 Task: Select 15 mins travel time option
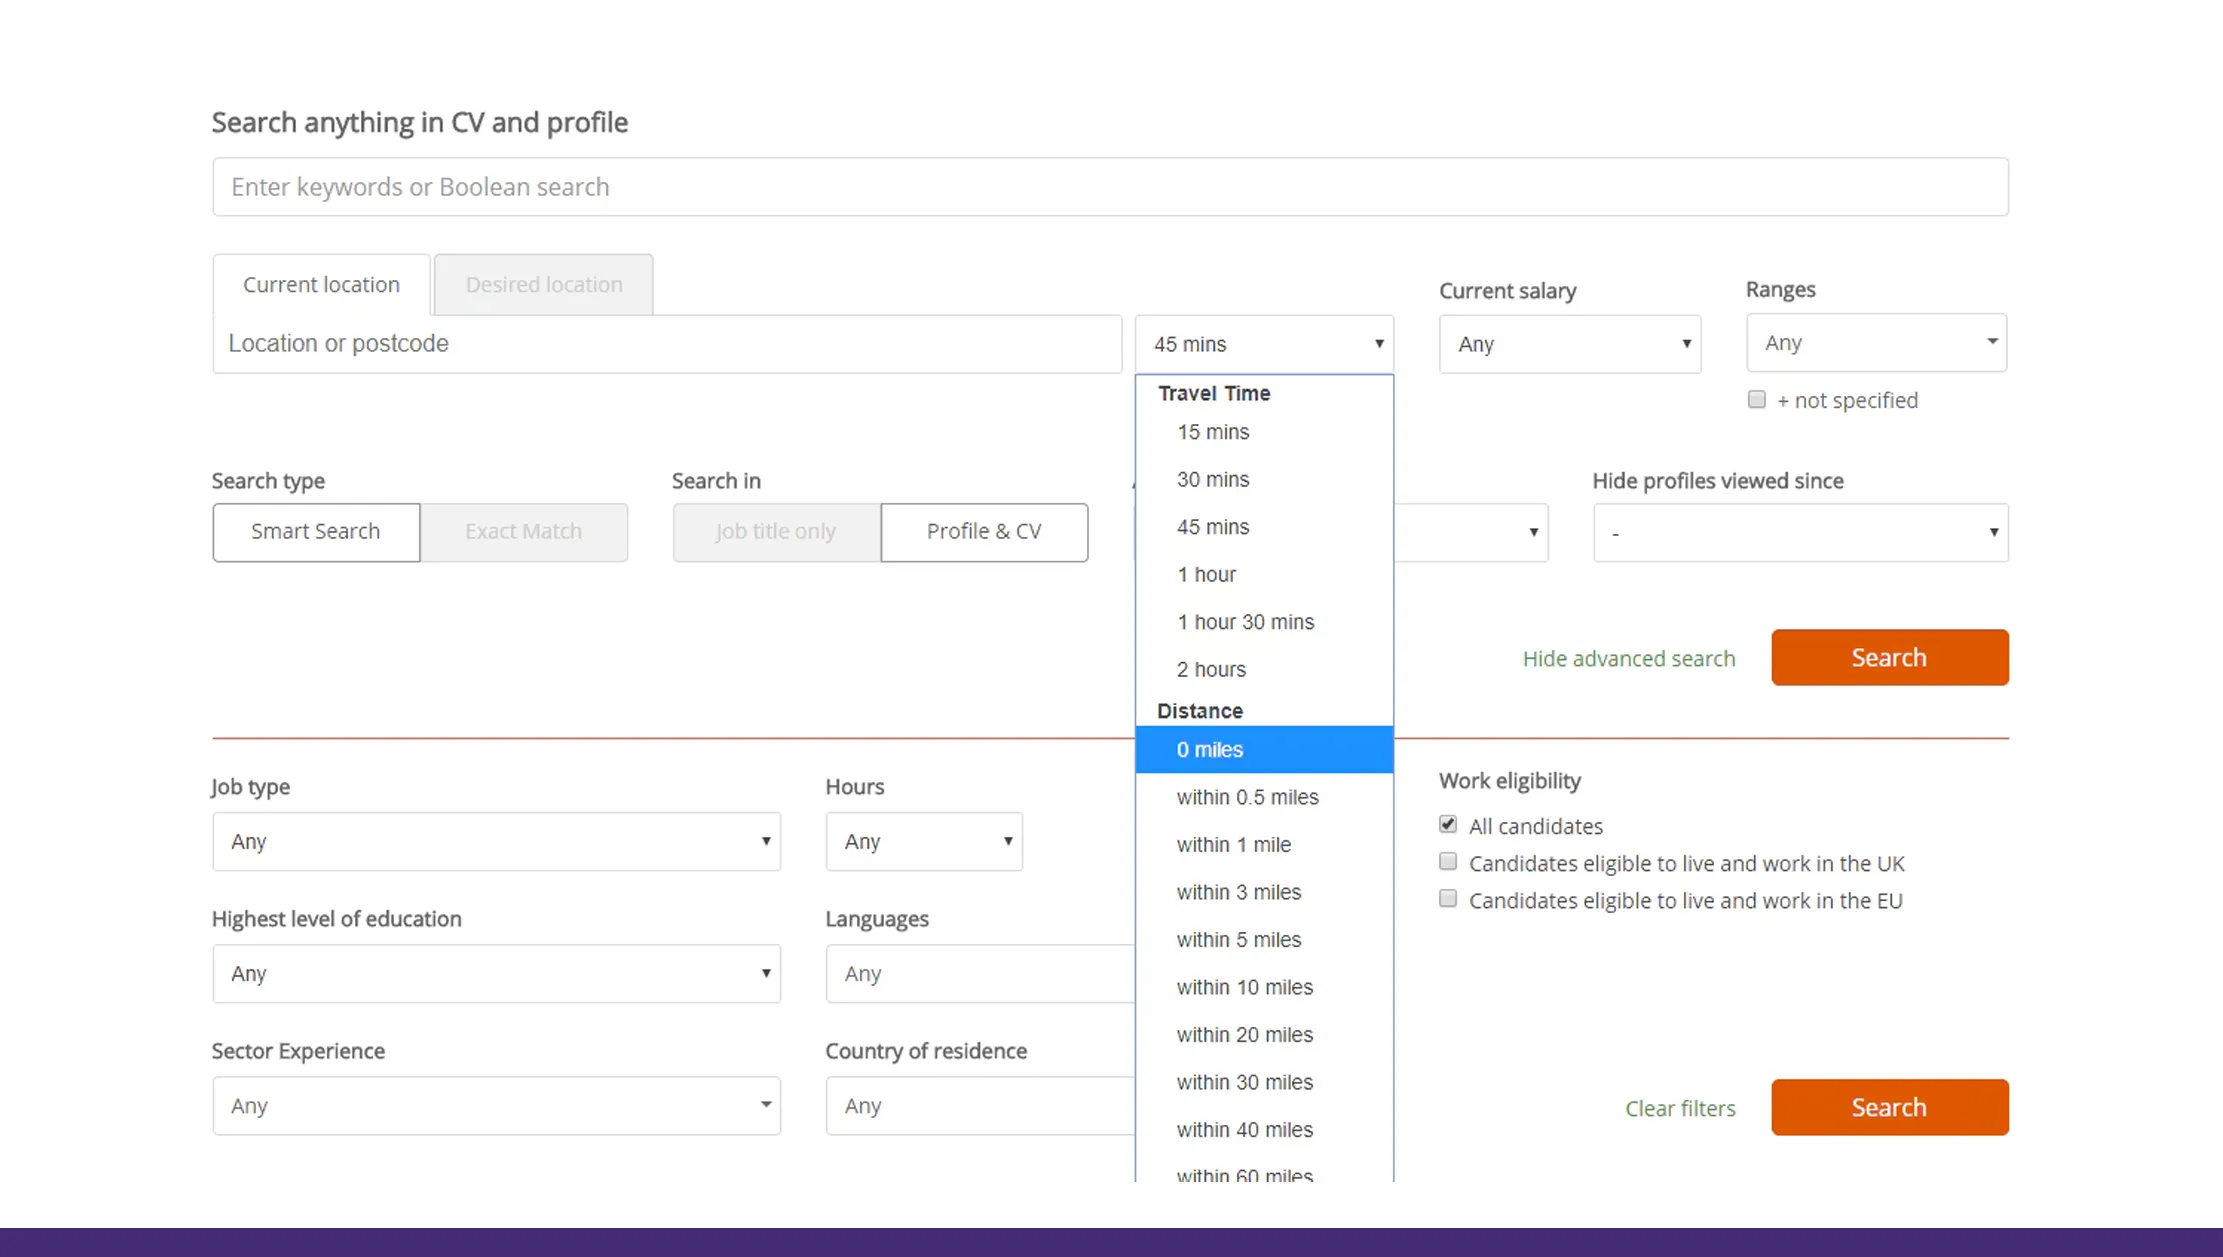[x=1212, y=432]
